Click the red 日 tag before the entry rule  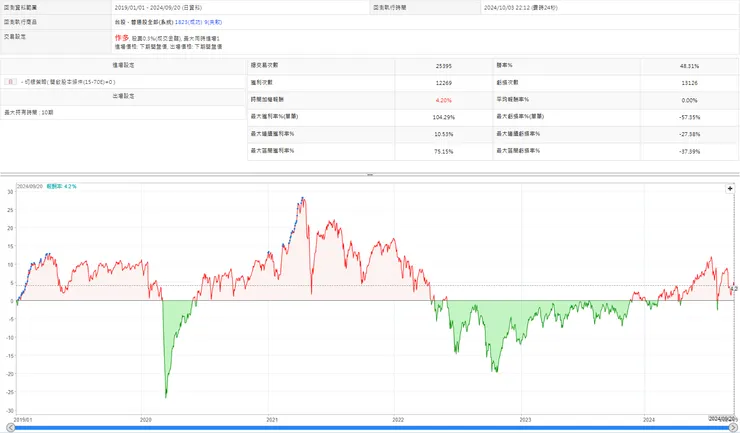tap(10, 82)
